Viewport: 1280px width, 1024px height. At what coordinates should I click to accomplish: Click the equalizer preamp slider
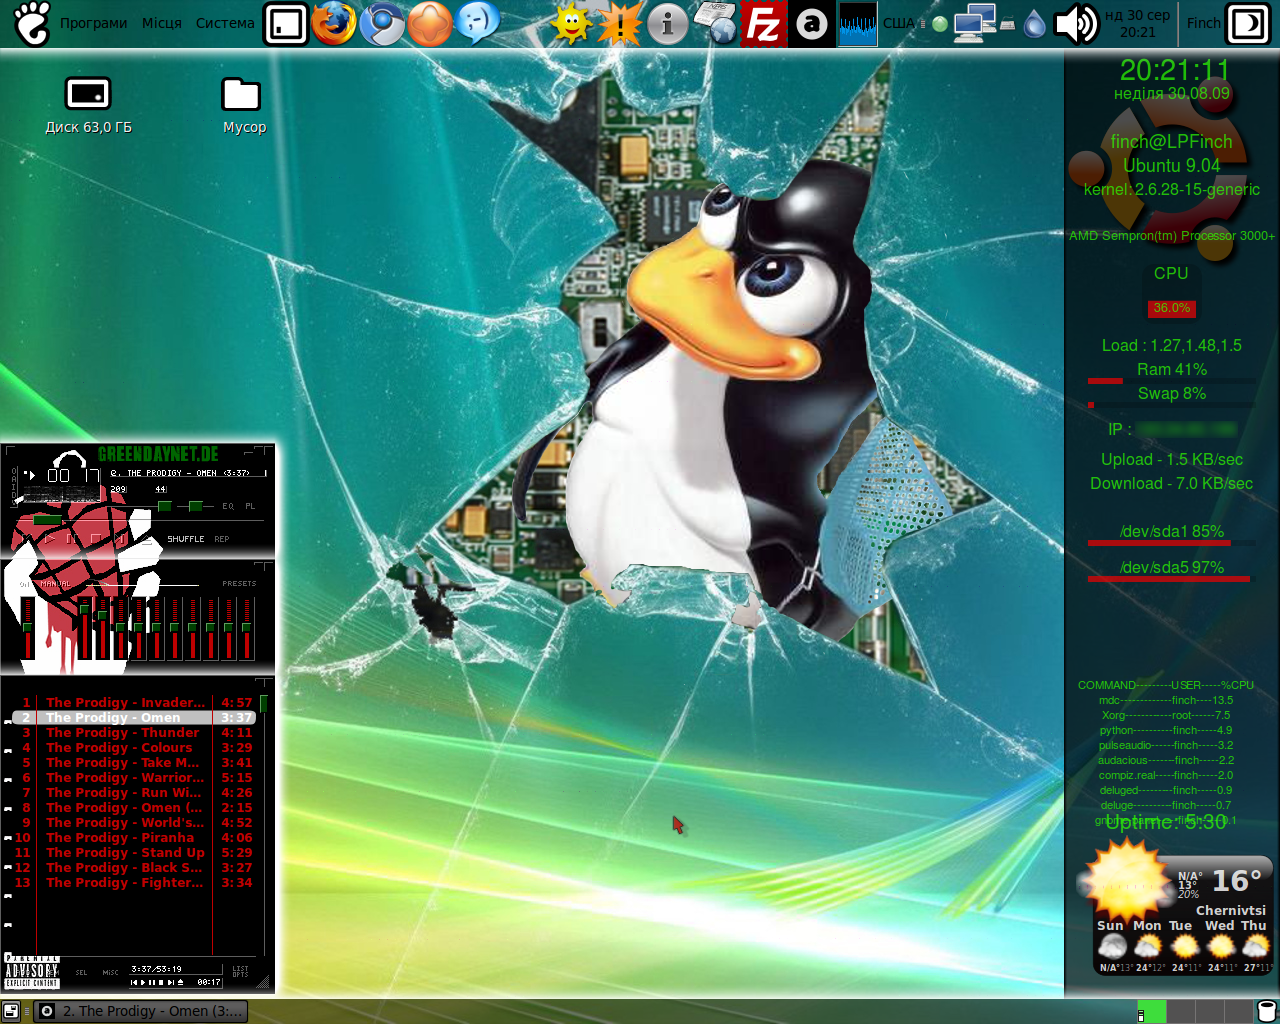click(x=27, y=628)
